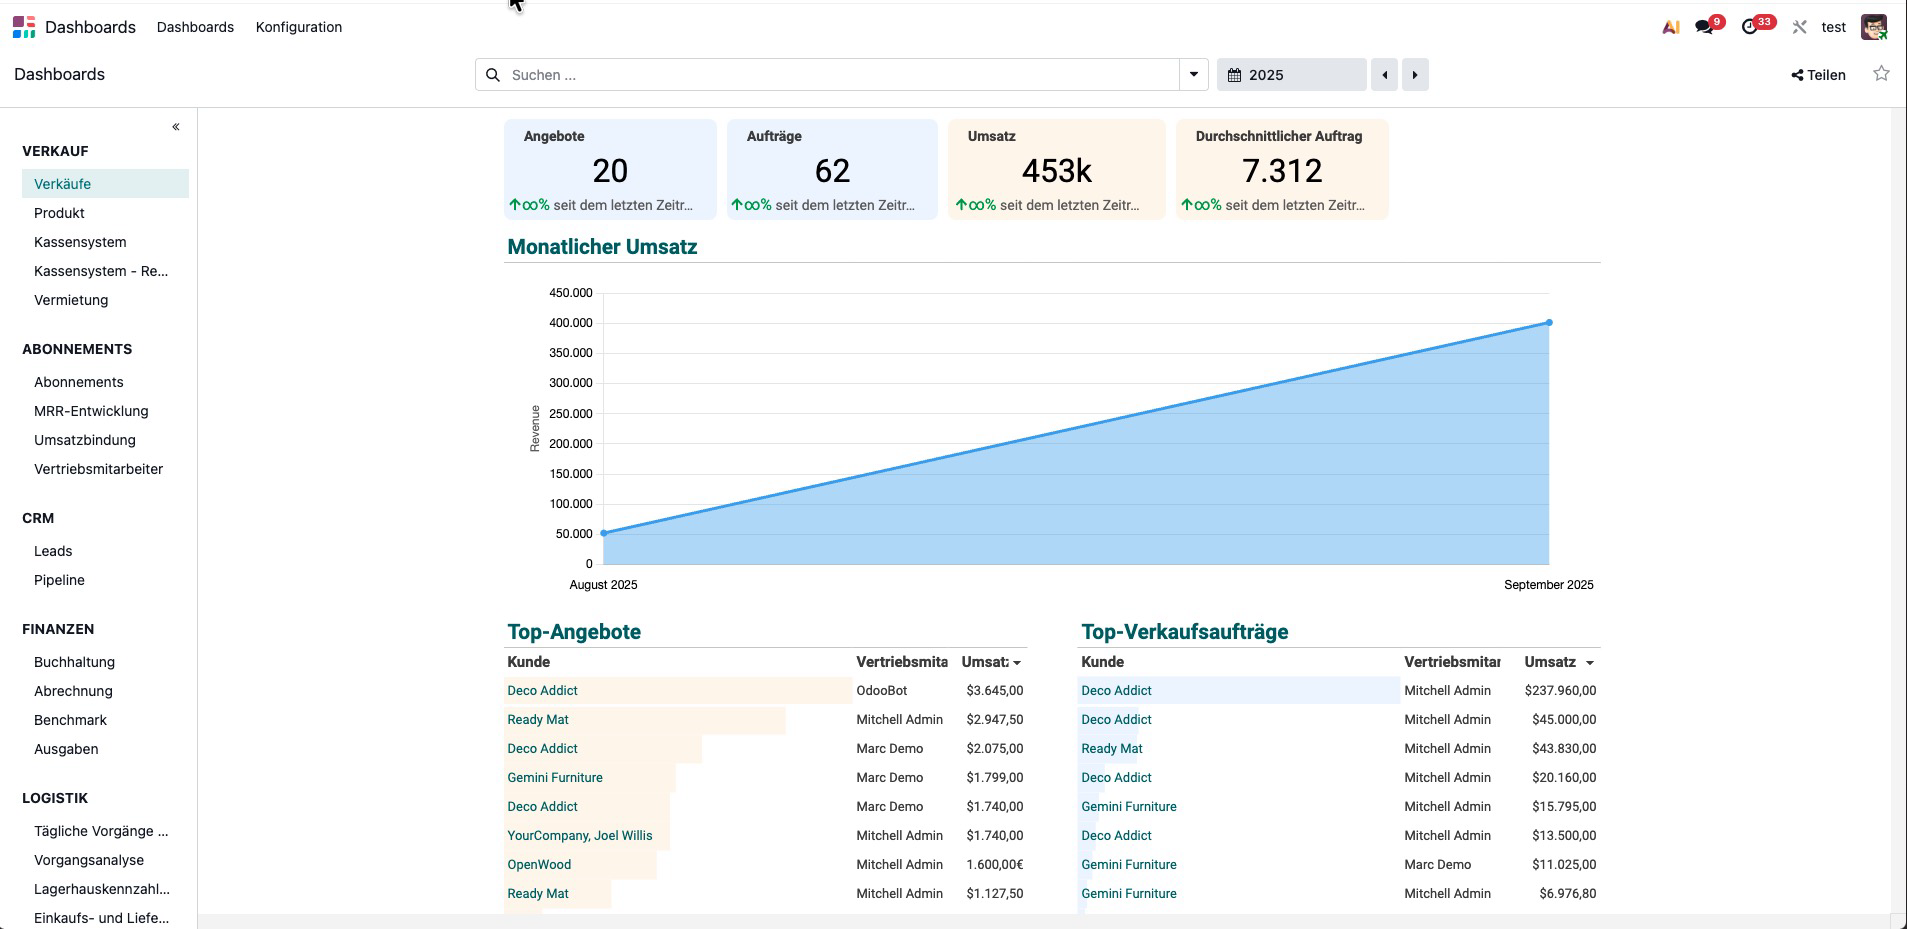
Task: Select Pipeline dashboard in CRM section
Action: 59,580
